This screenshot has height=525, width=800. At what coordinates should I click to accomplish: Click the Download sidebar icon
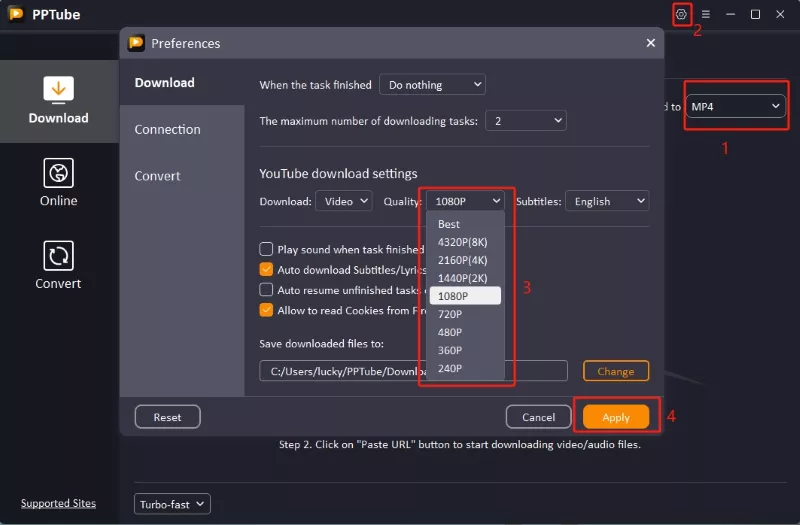[58, 100]
